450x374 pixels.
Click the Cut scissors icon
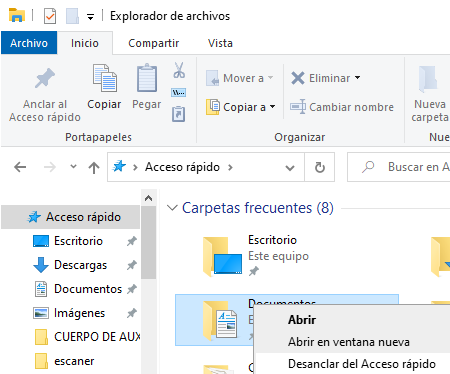coord(179,70)
